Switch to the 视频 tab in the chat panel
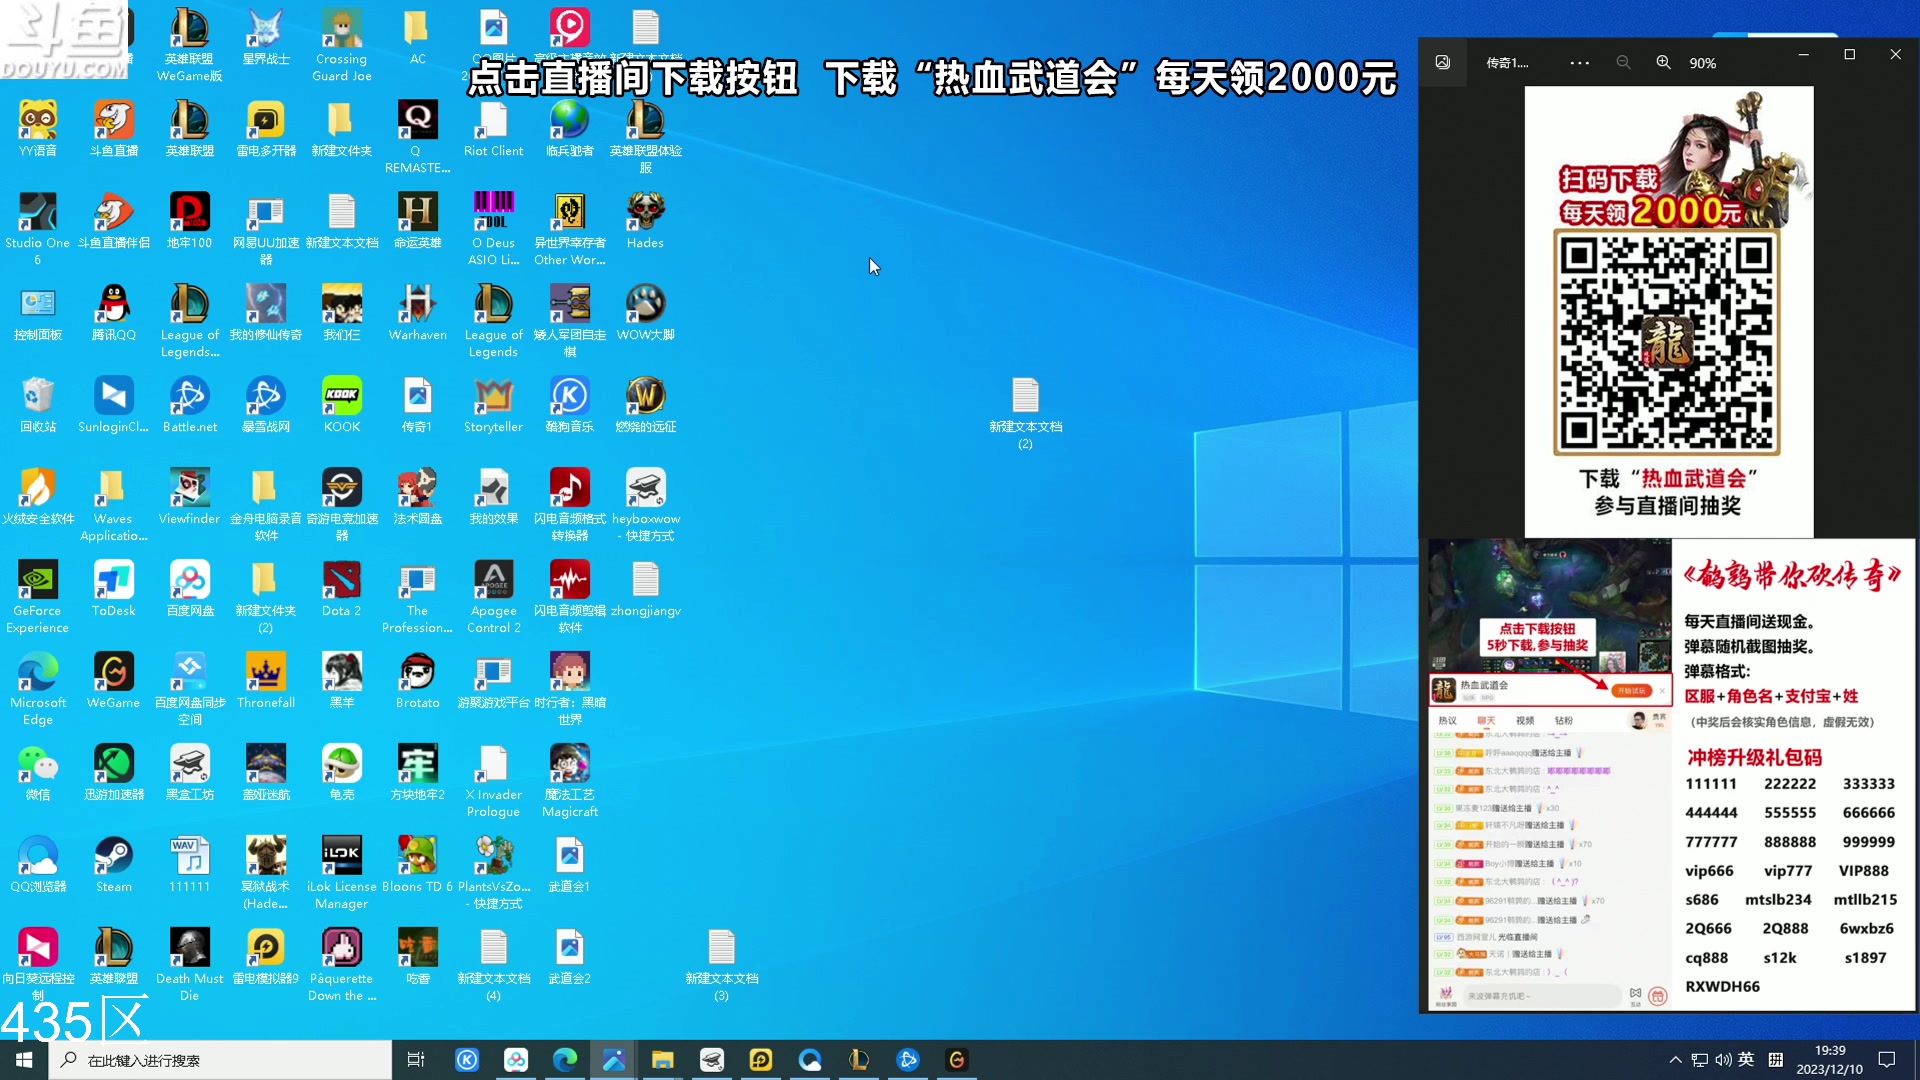The image size is (1920, 1080). (x=1524, y=720)
